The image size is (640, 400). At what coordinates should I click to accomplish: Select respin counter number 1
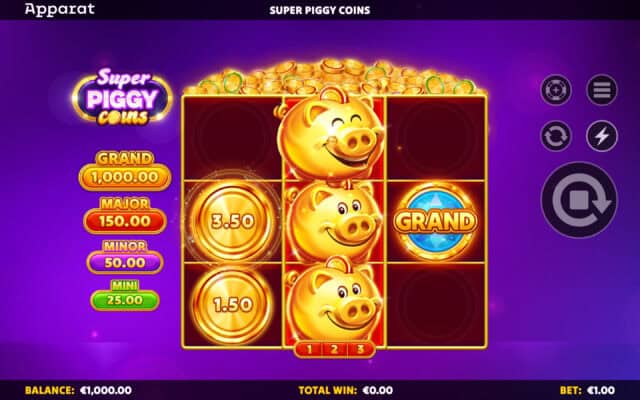pos(309,349)
